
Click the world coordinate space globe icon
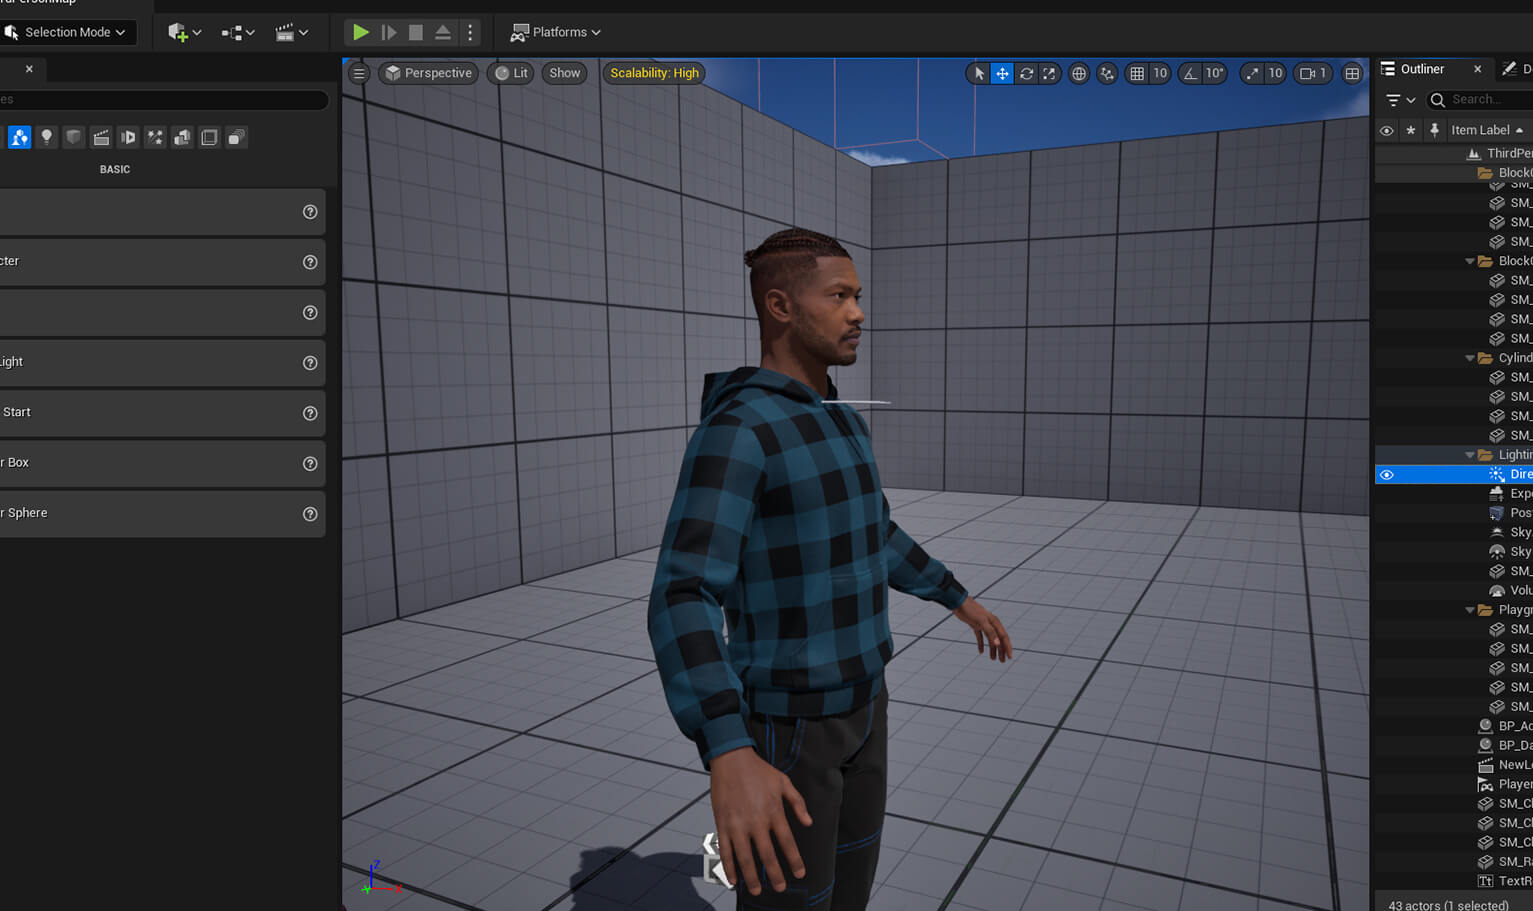[1079, 73]
